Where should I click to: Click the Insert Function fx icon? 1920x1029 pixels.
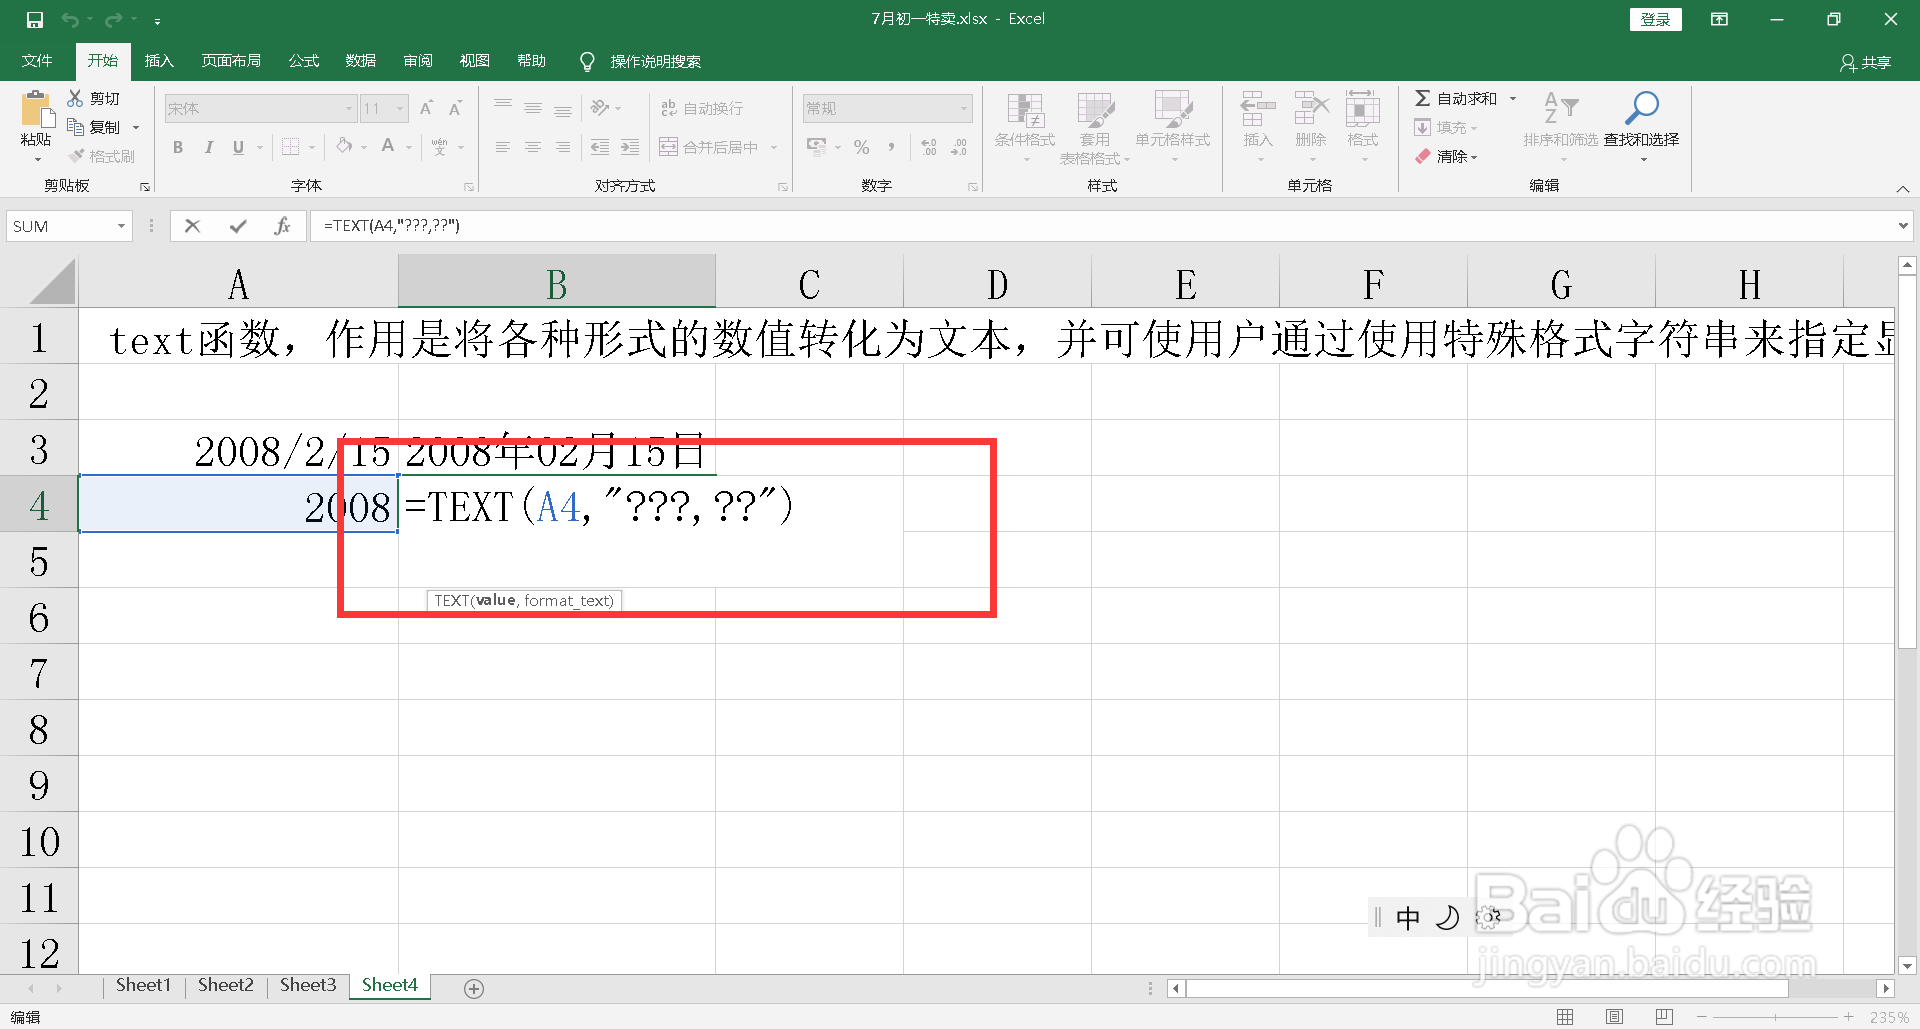tap(283, 225)
